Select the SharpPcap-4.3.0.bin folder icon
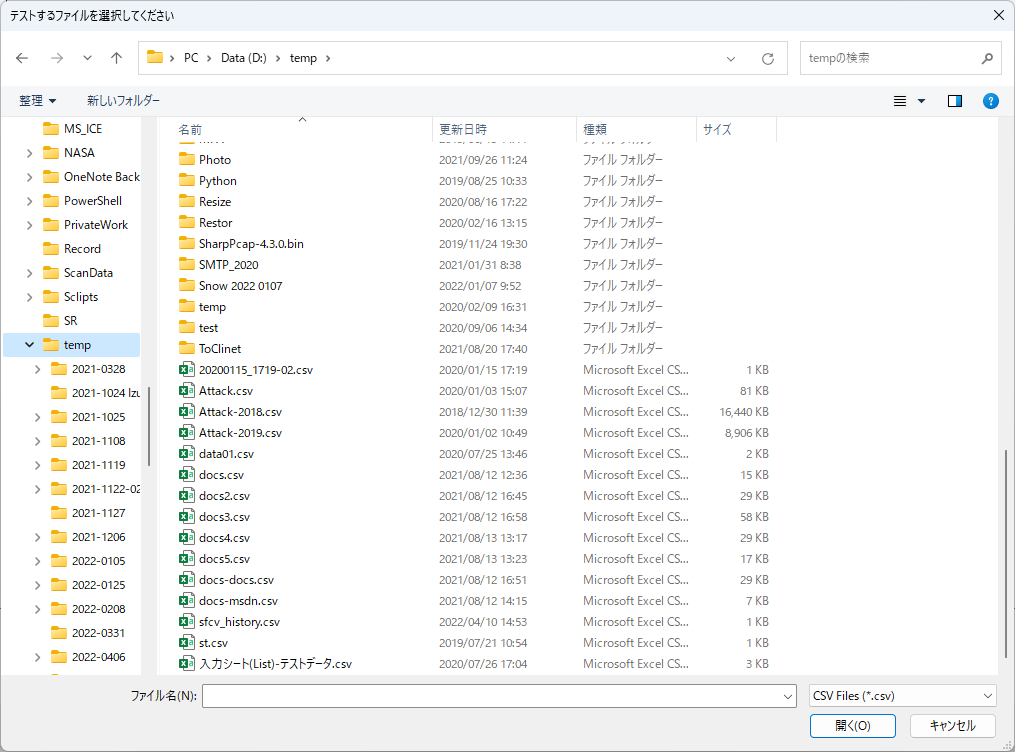Viewport: 1015px width, 752px height. click(186, 243)
